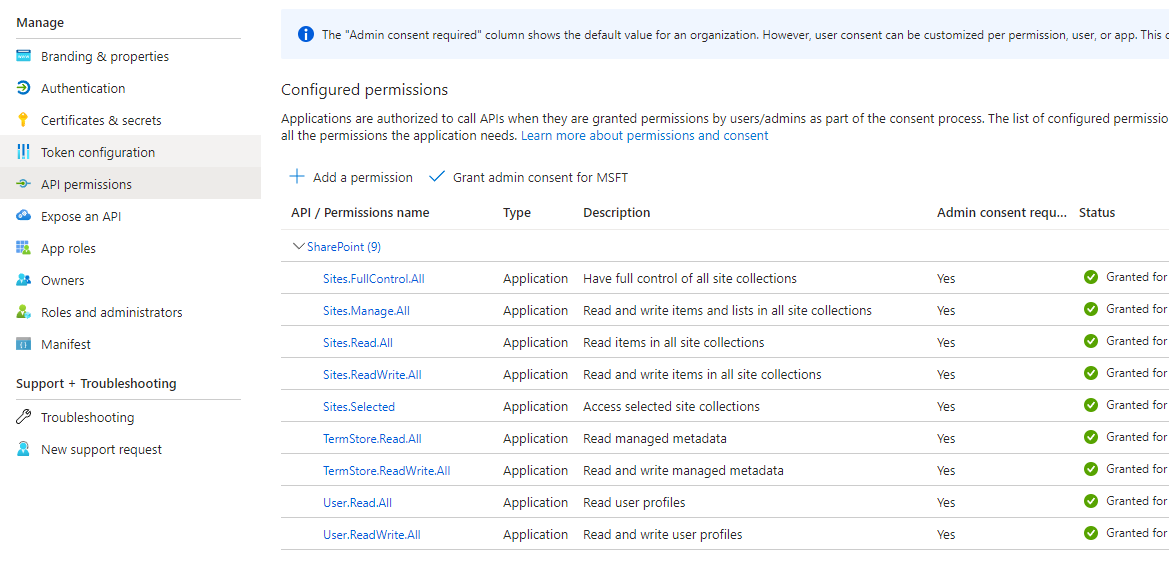Open Sites.Read.All permission
This screenshot has width=1169, height=562.
pos(358,343)
